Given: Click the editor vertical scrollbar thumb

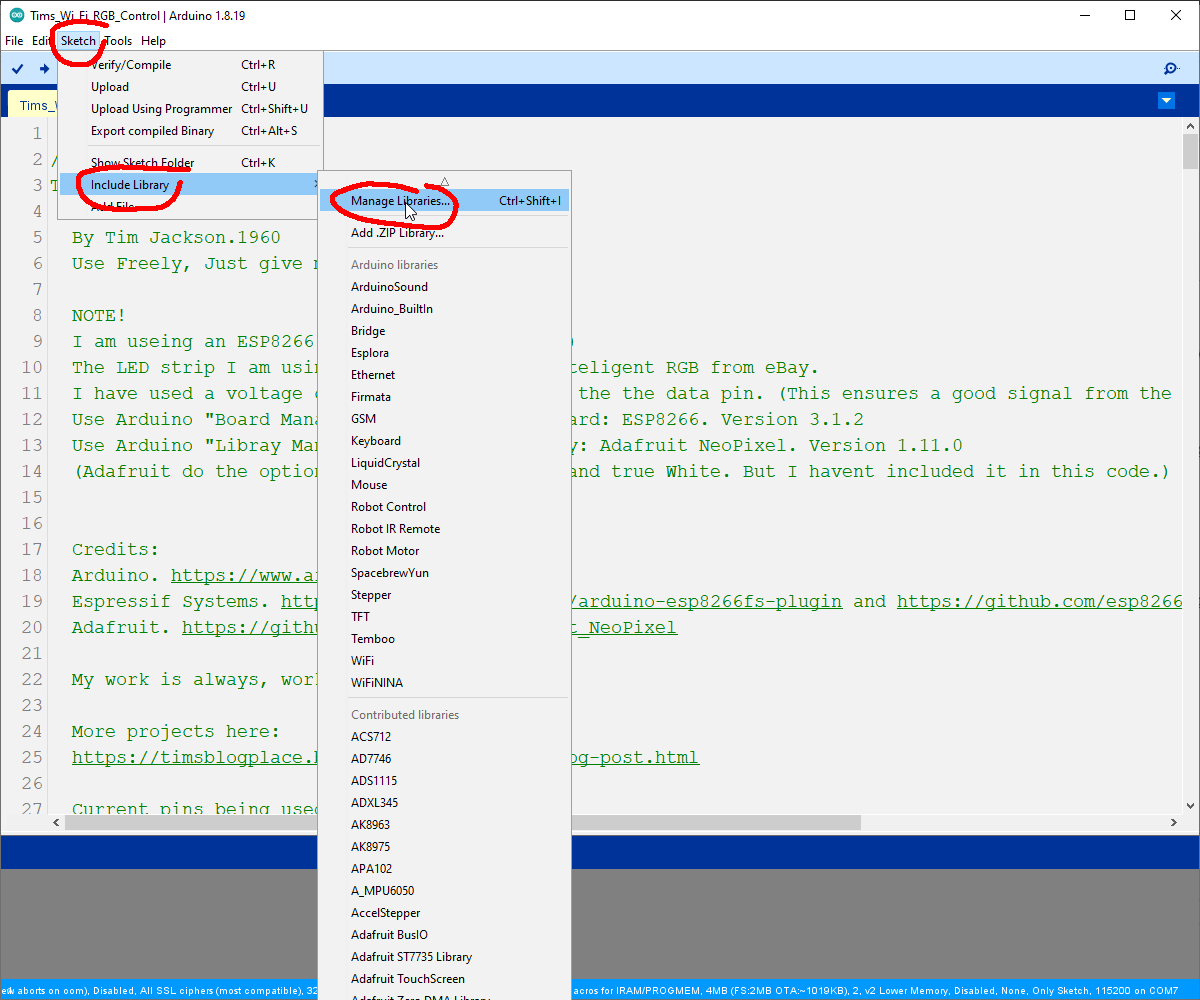Looking at the screenshot, I should [1190, 151].
